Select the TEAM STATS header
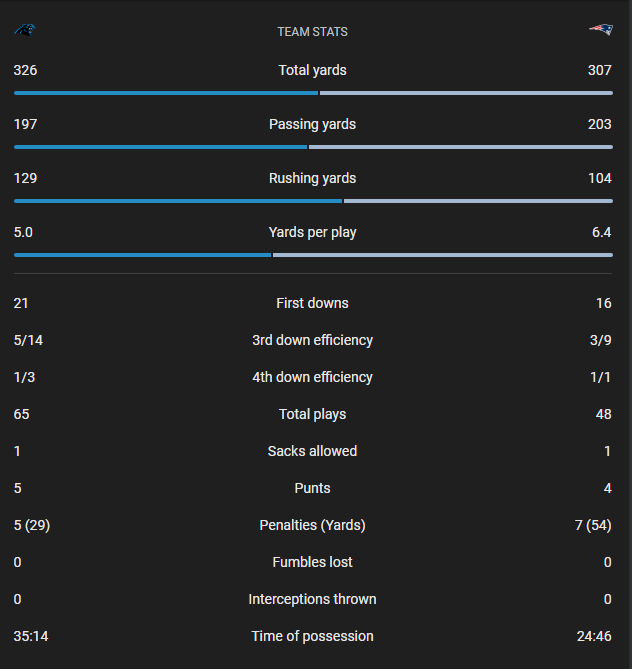This screenshot has width=632, height=669. point(313,32)
